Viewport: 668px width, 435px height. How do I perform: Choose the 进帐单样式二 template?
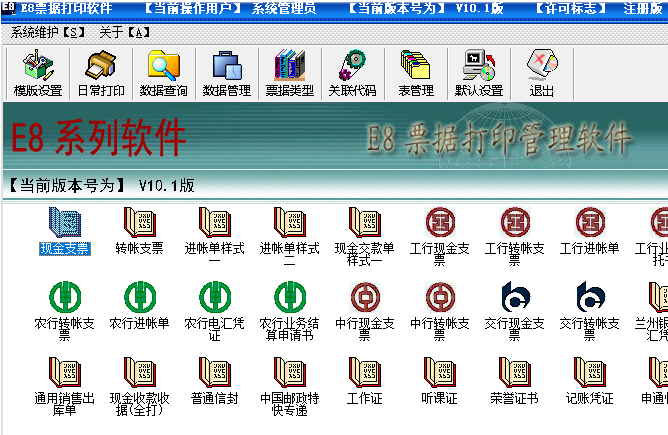pyautogui.click(x=289, y=236)
